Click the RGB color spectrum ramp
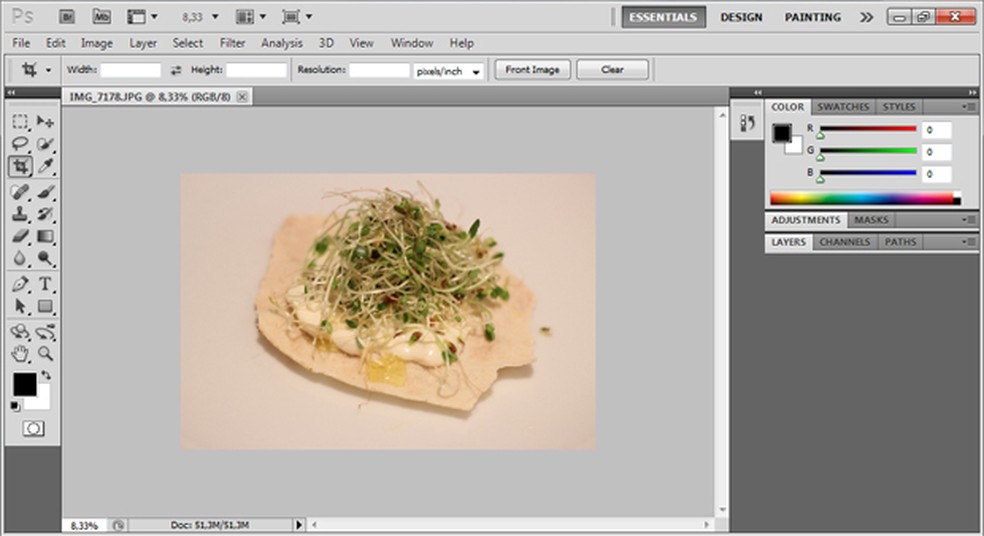The height and width of the screenshot is (536, 984). click(x=864, y=198)
